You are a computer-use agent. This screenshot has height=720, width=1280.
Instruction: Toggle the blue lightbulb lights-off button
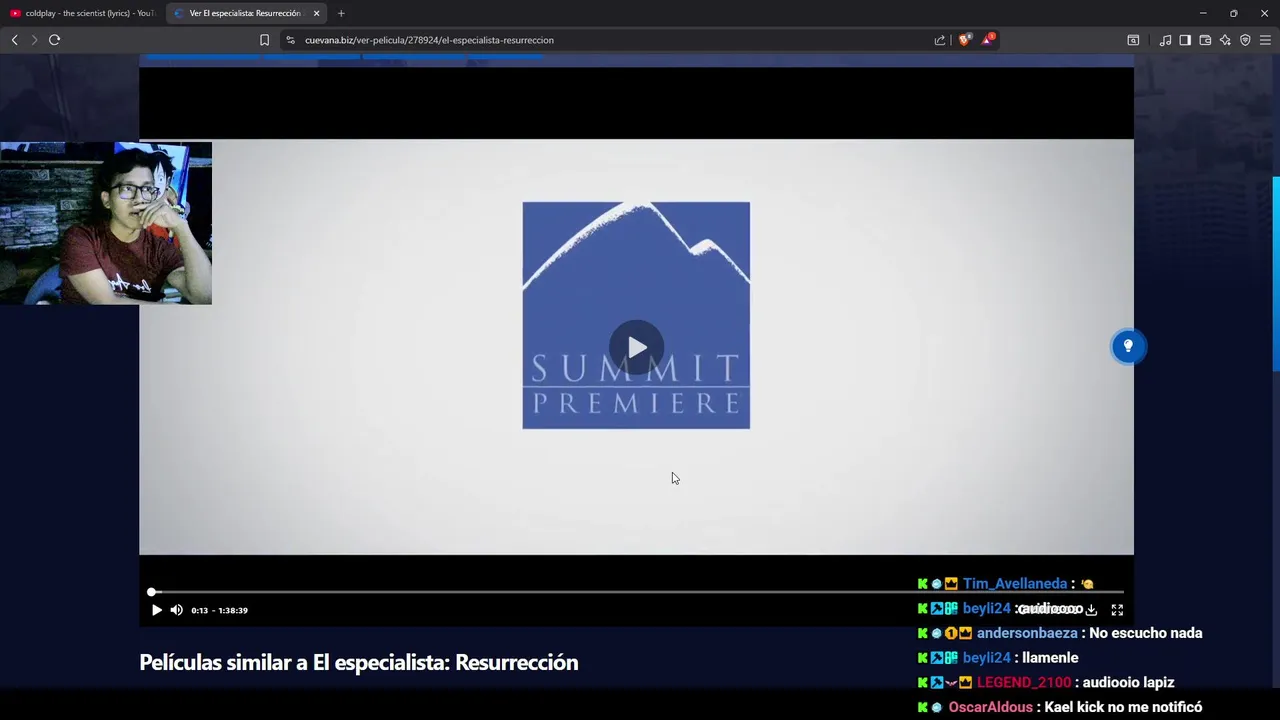pos(1128,346)
